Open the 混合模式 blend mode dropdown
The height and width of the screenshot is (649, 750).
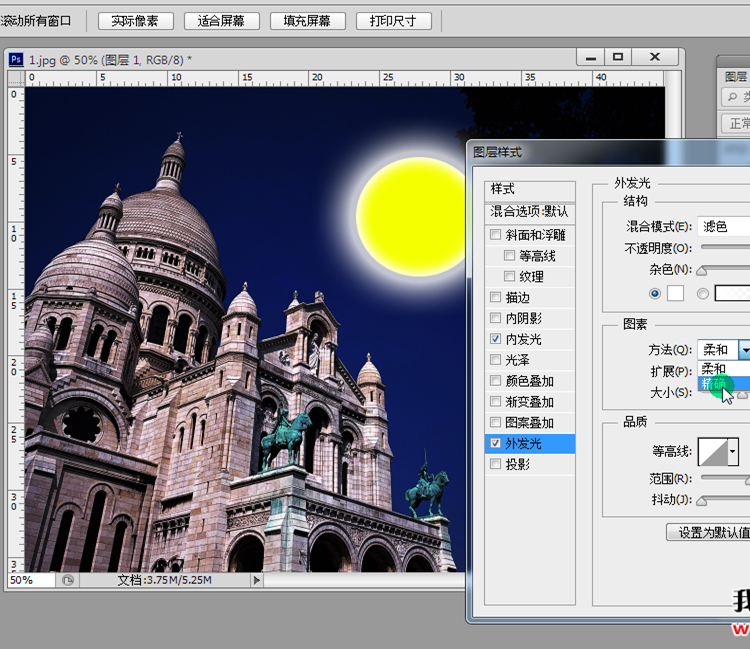[723, 227]
